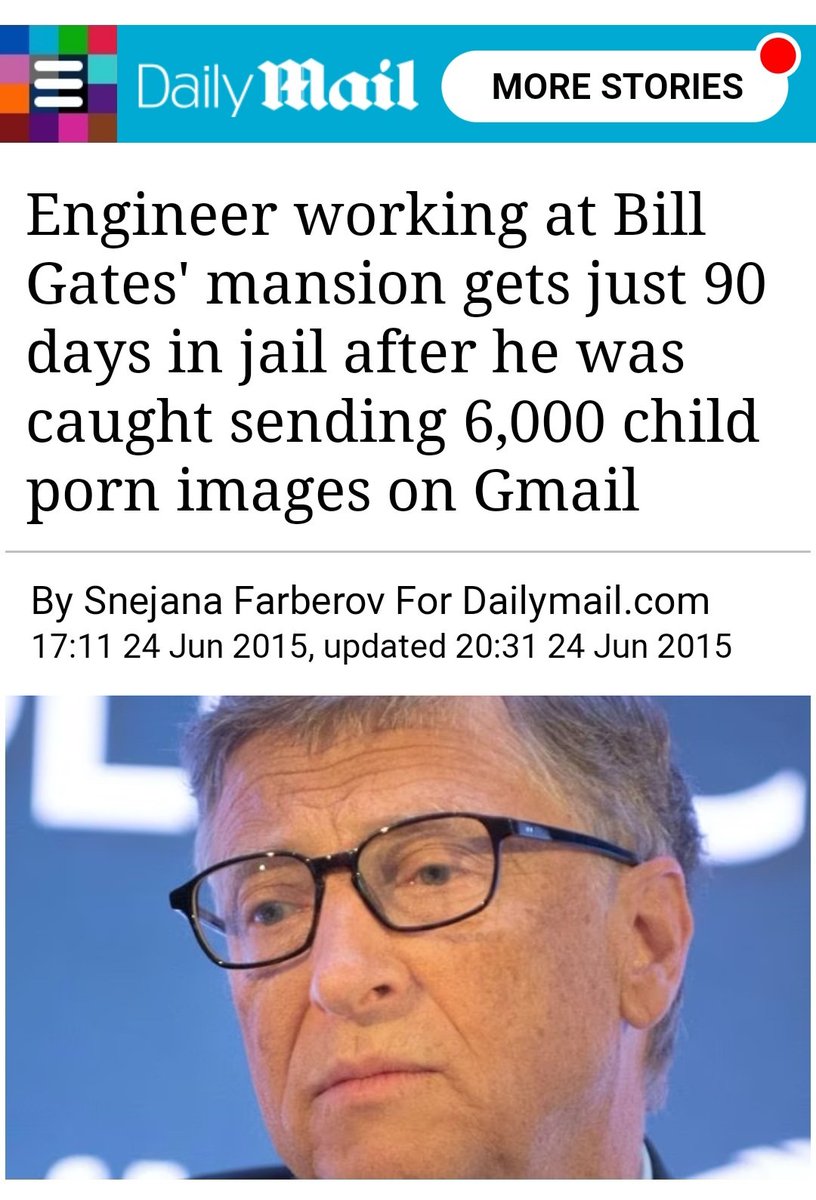
Task: Click the divider line below the headline
Action: click(x=408, y=551)
